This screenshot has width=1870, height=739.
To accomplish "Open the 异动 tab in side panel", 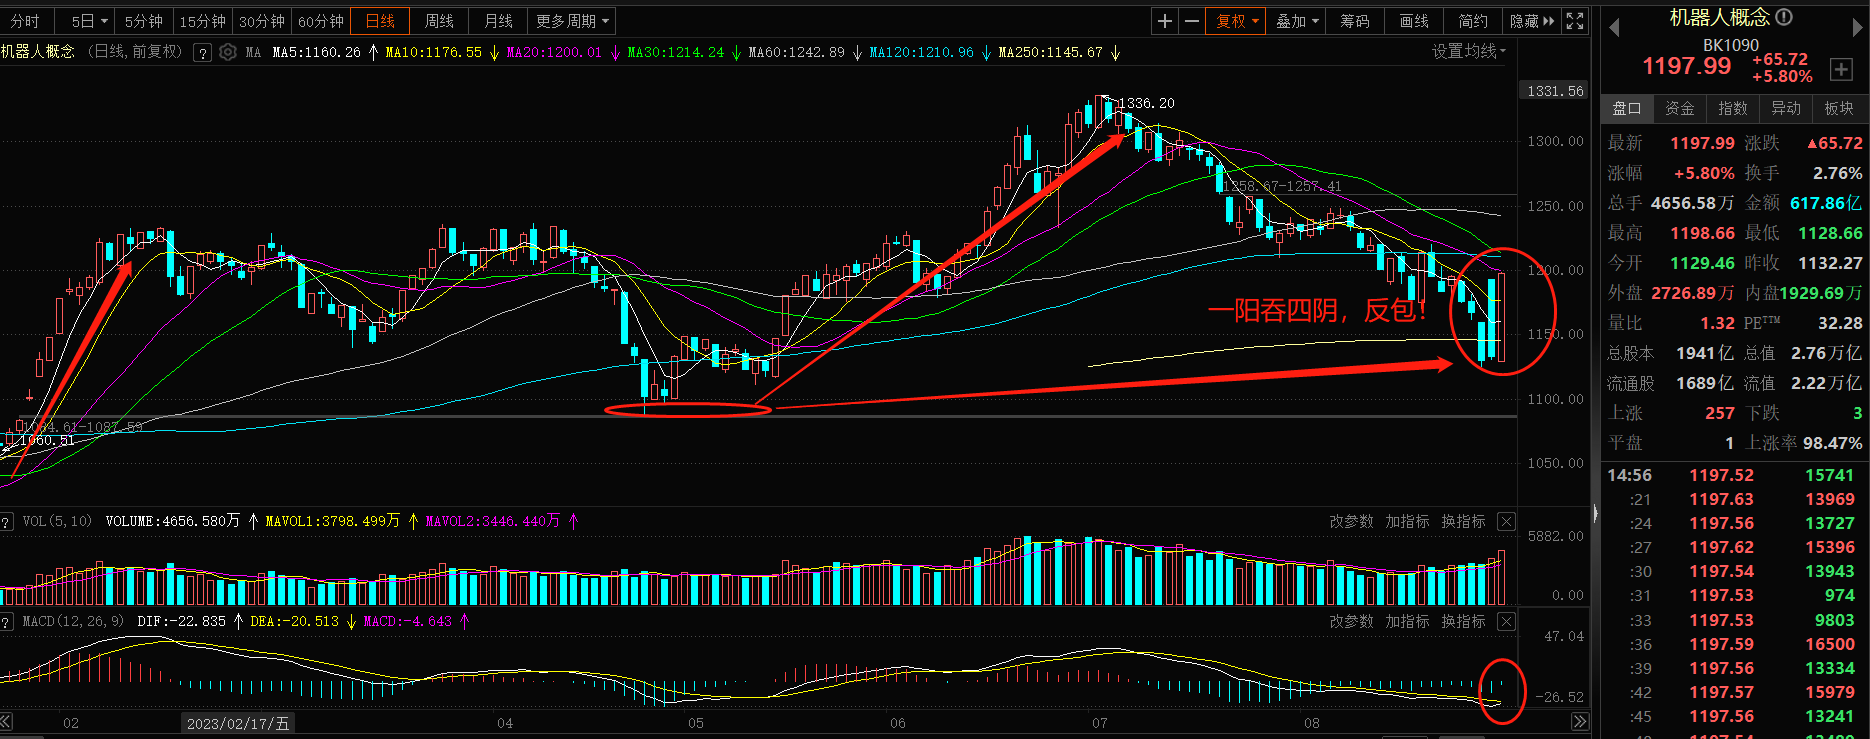I will [x=1786, y=109].
